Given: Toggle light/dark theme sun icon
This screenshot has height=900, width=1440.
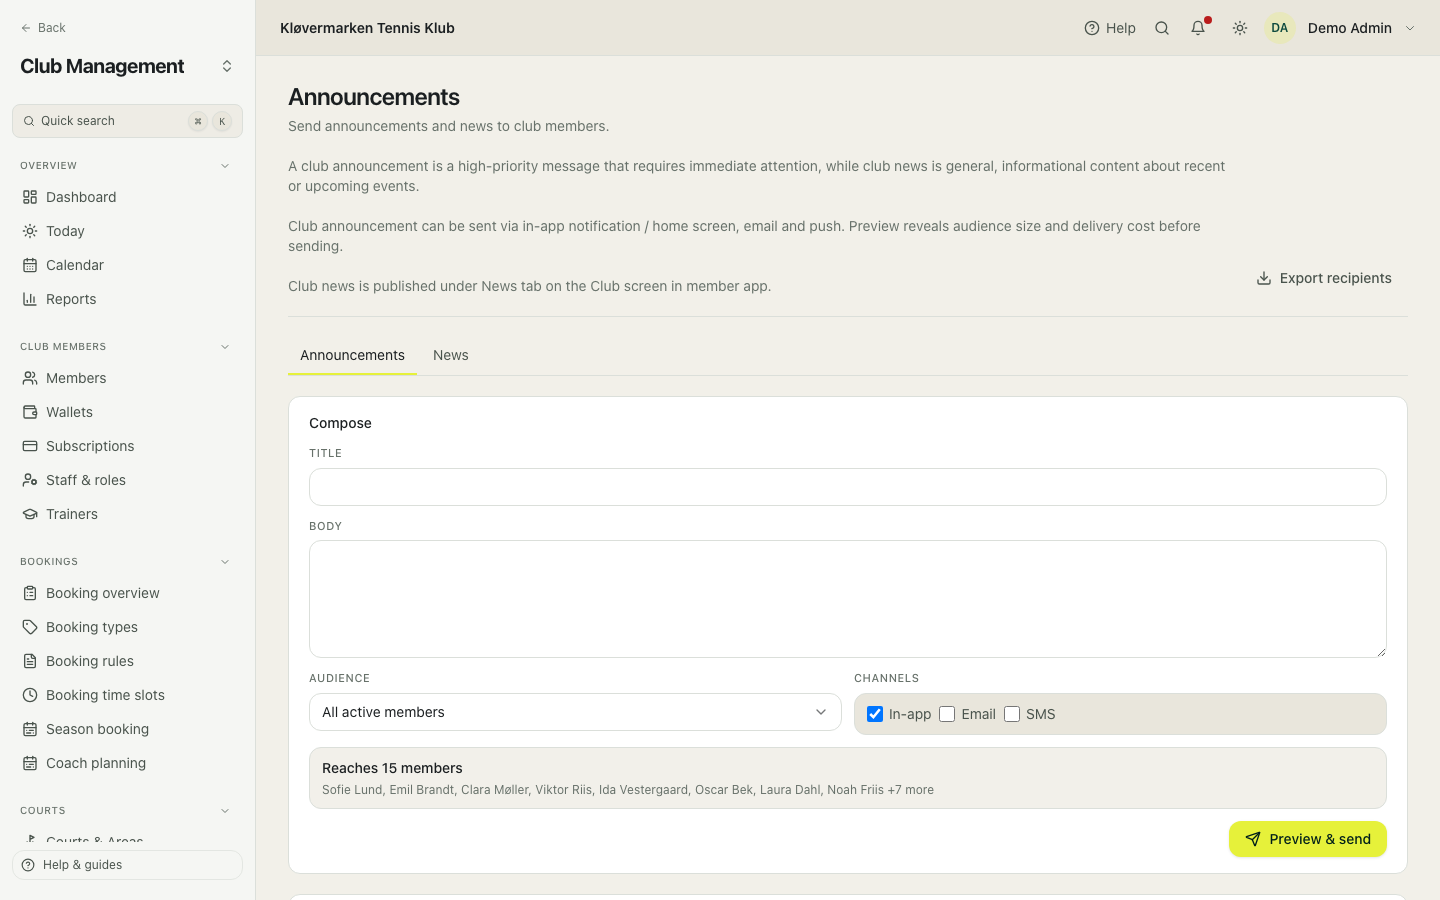Looking at the screenshot, I should pyautogui.click(x=1240, y=28).
